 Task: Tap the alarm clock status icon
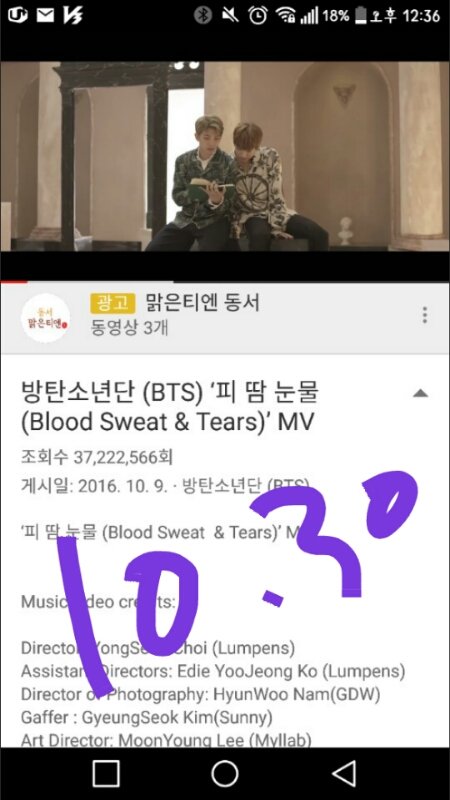258,15
